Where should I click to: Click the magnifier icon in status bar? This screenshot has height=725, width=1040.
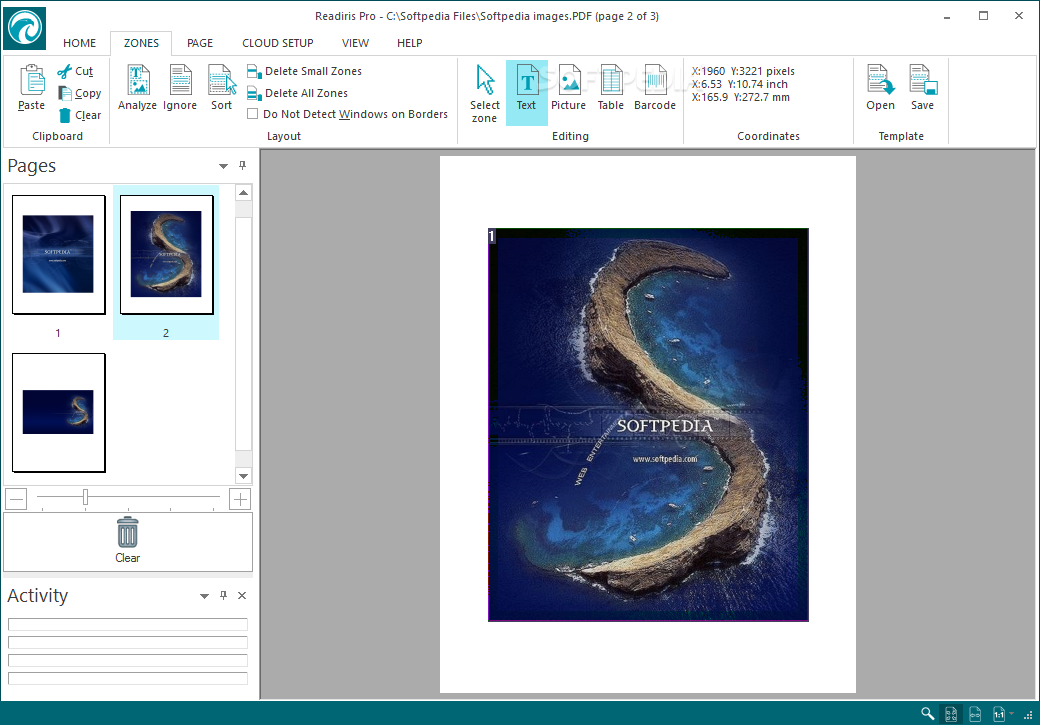pyautogui.click(x=927, y=714)
